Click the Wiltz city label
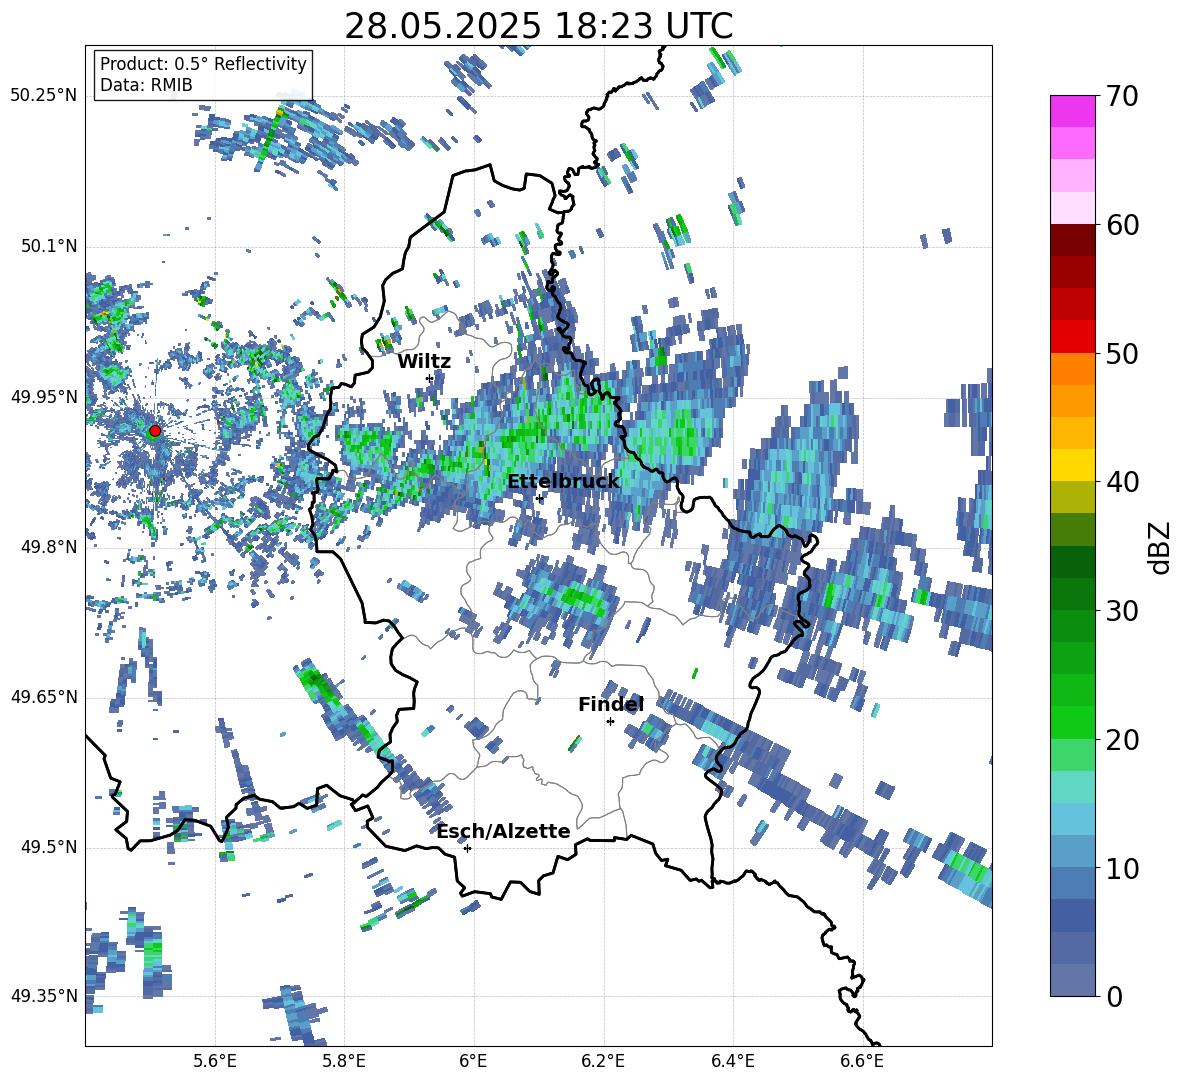The image size is (1184, 1081). click(424, 362)
